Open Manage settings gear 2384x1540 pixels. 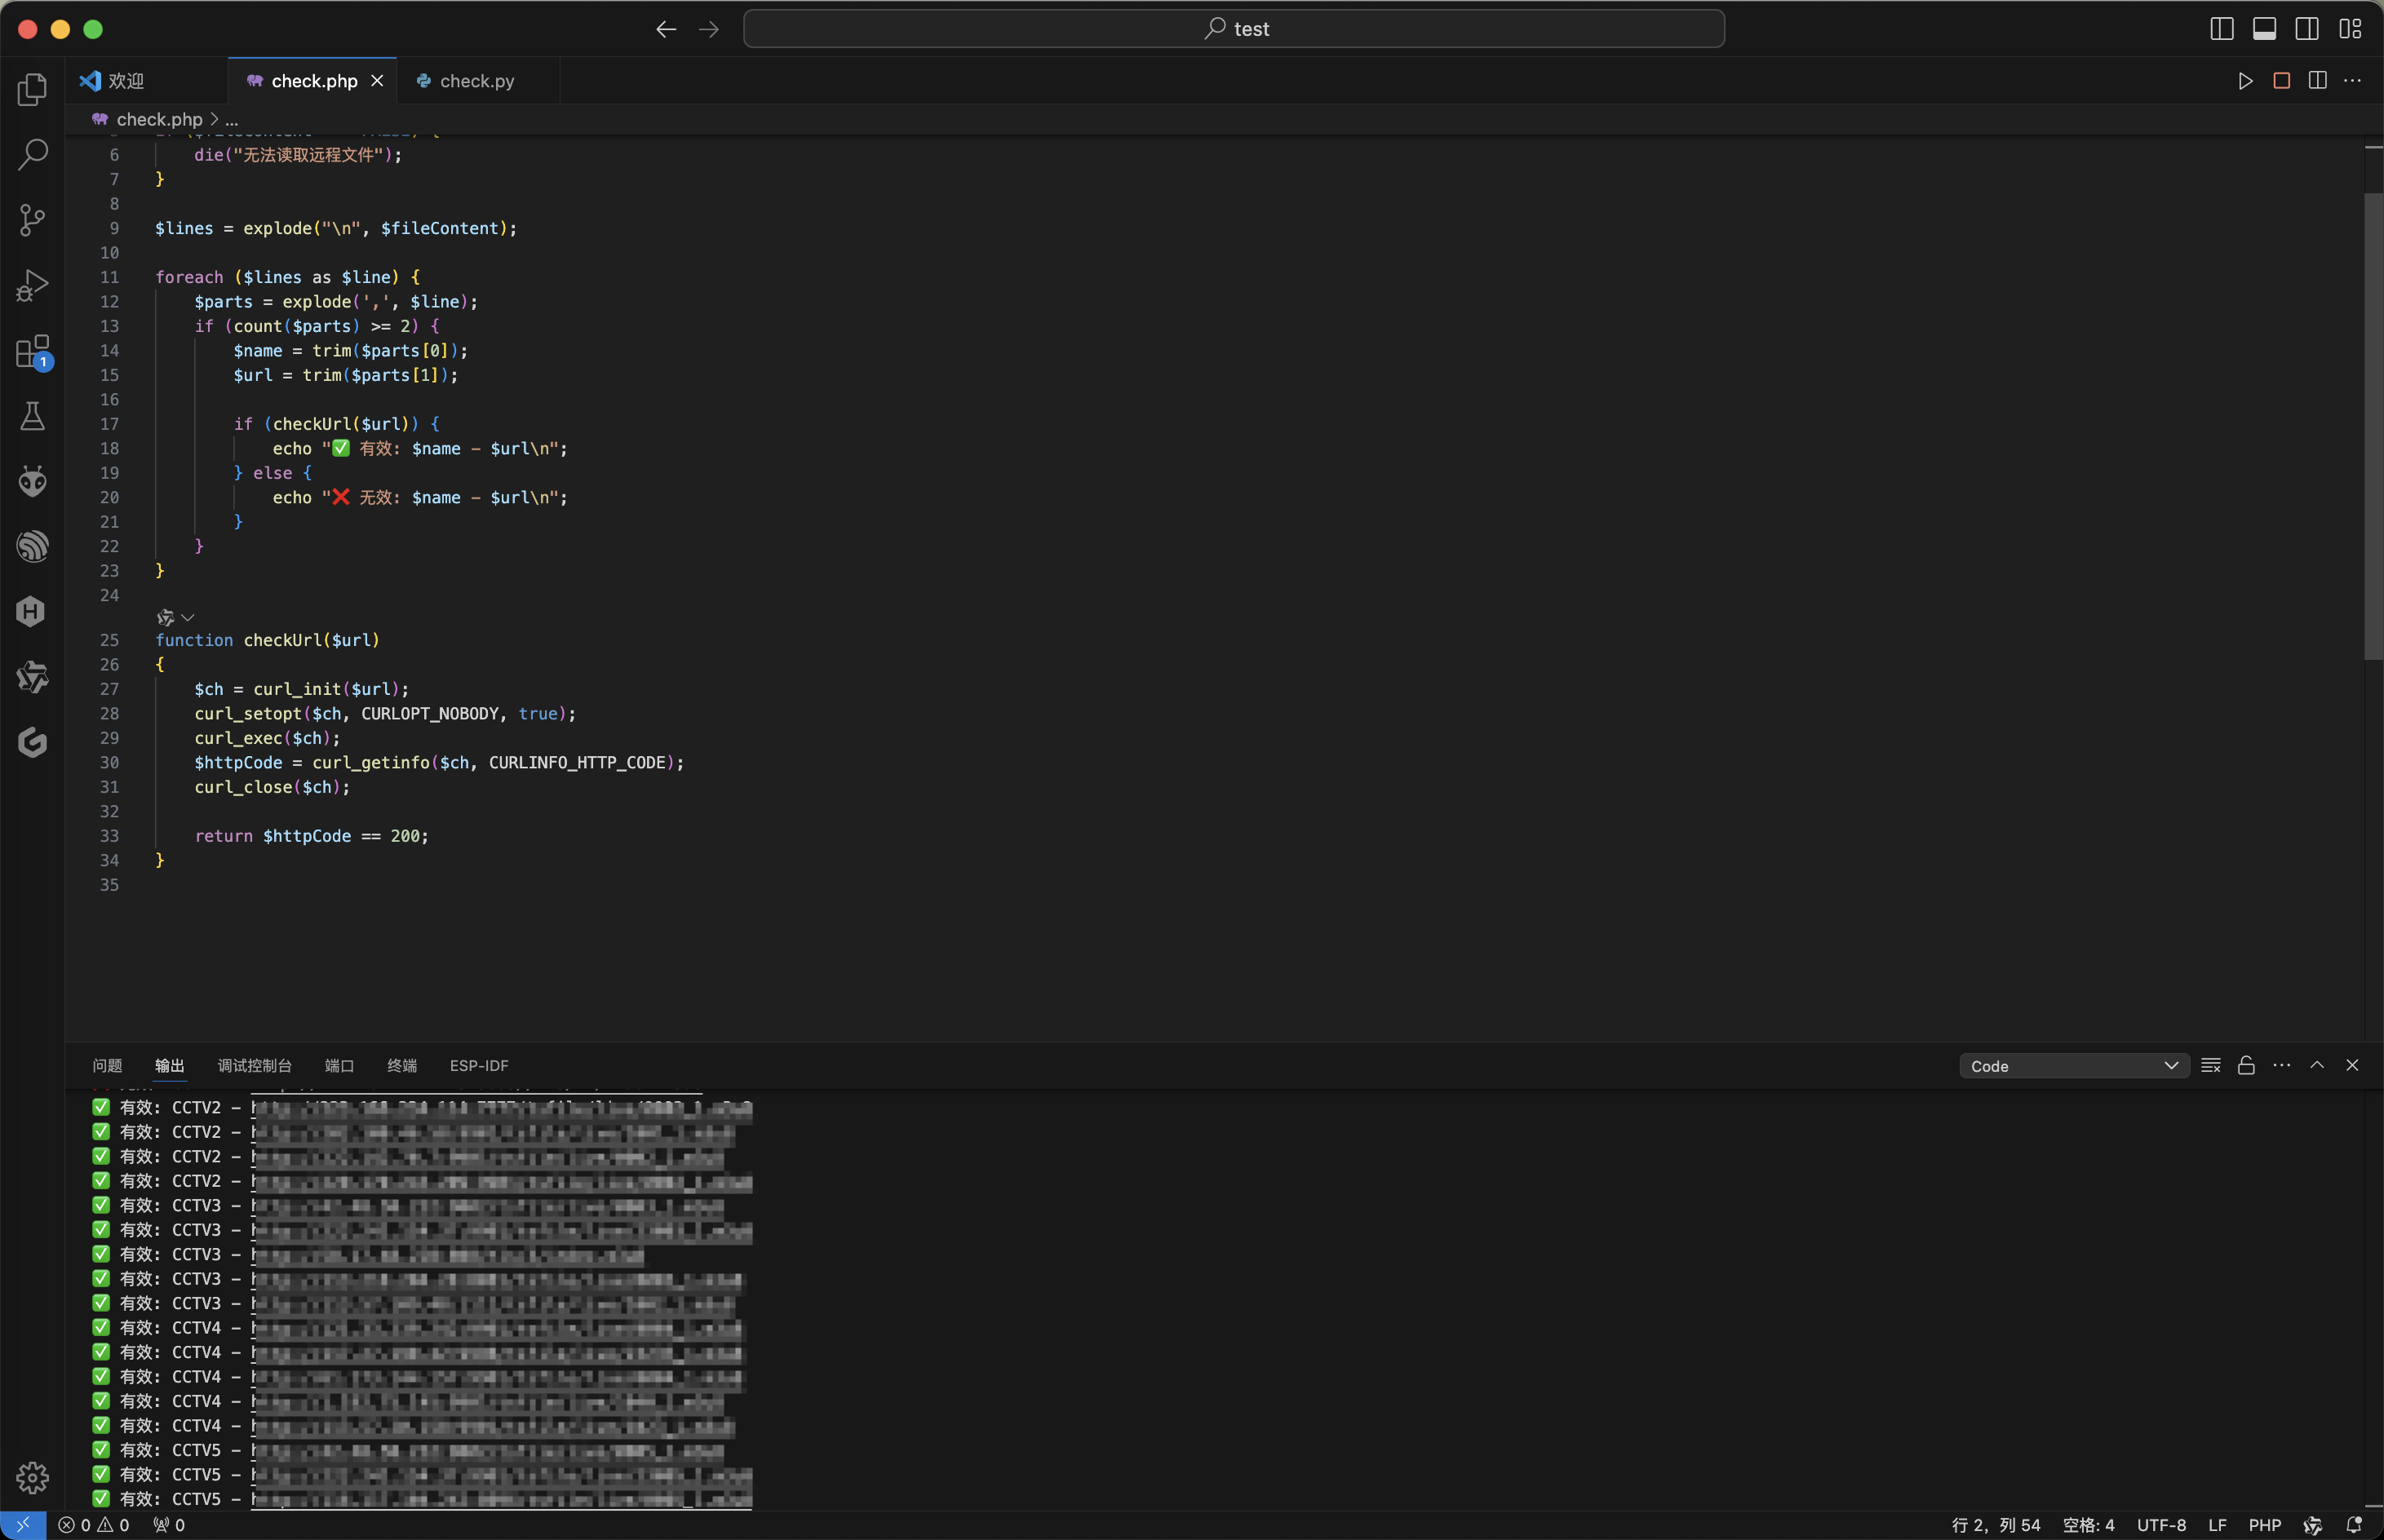tap(32, 1477)
